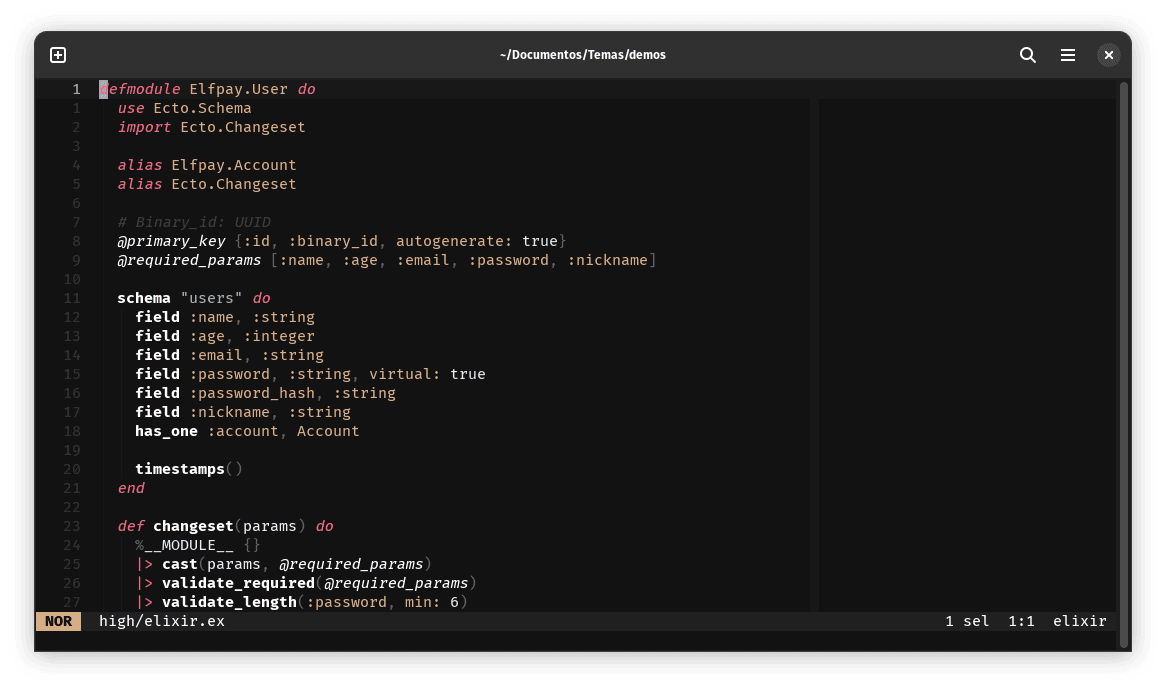Viewport: 1166px width, 689px height.
Task: Click 'use' in the use Ecto.Schema line
Action: [x=131, y=109]
